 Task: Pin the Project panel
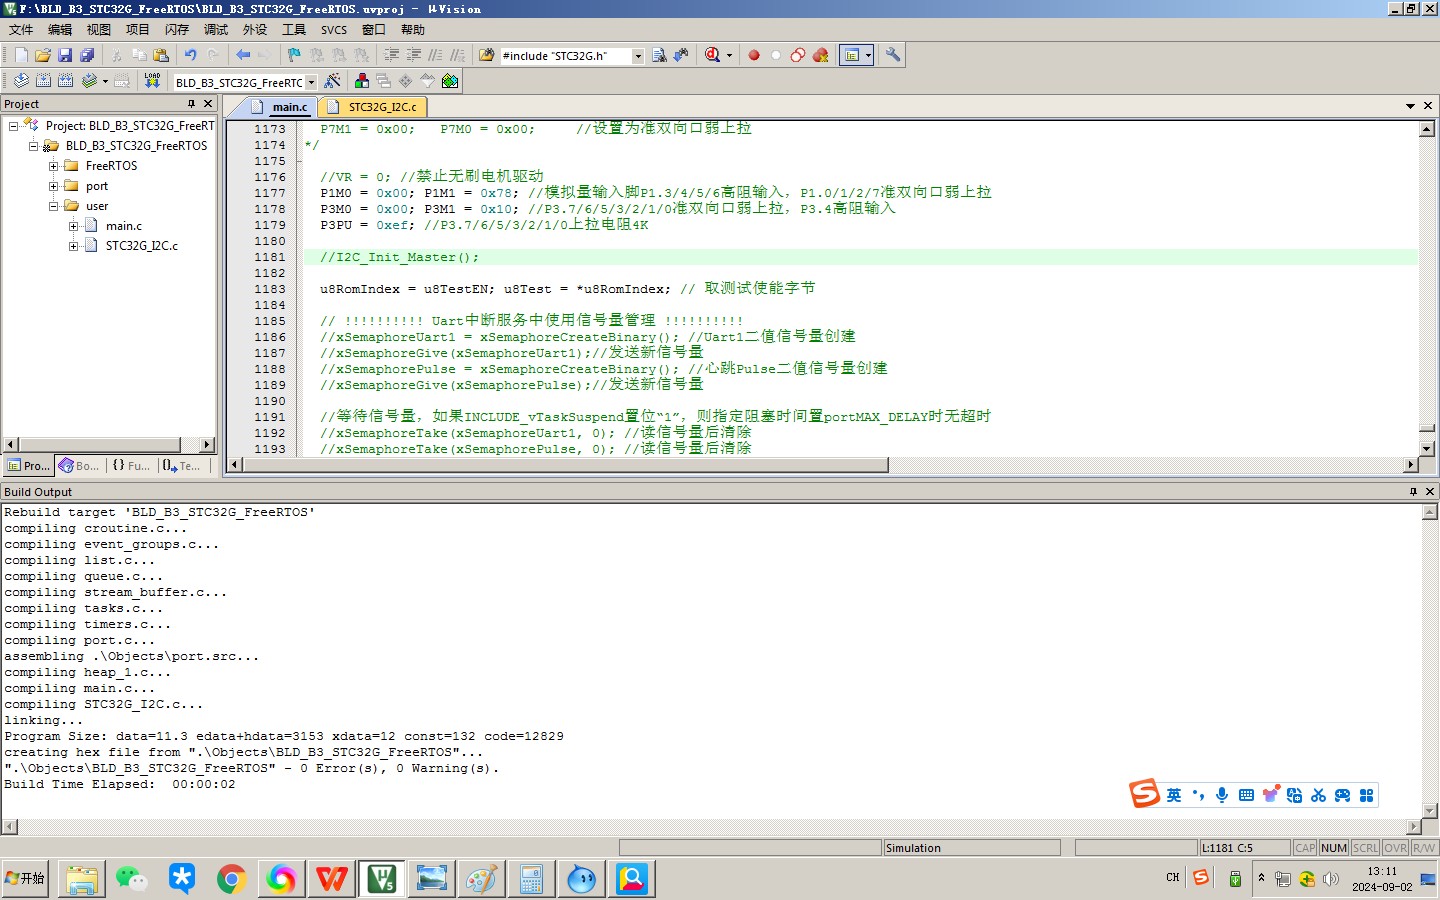click(x=191, y=104)
